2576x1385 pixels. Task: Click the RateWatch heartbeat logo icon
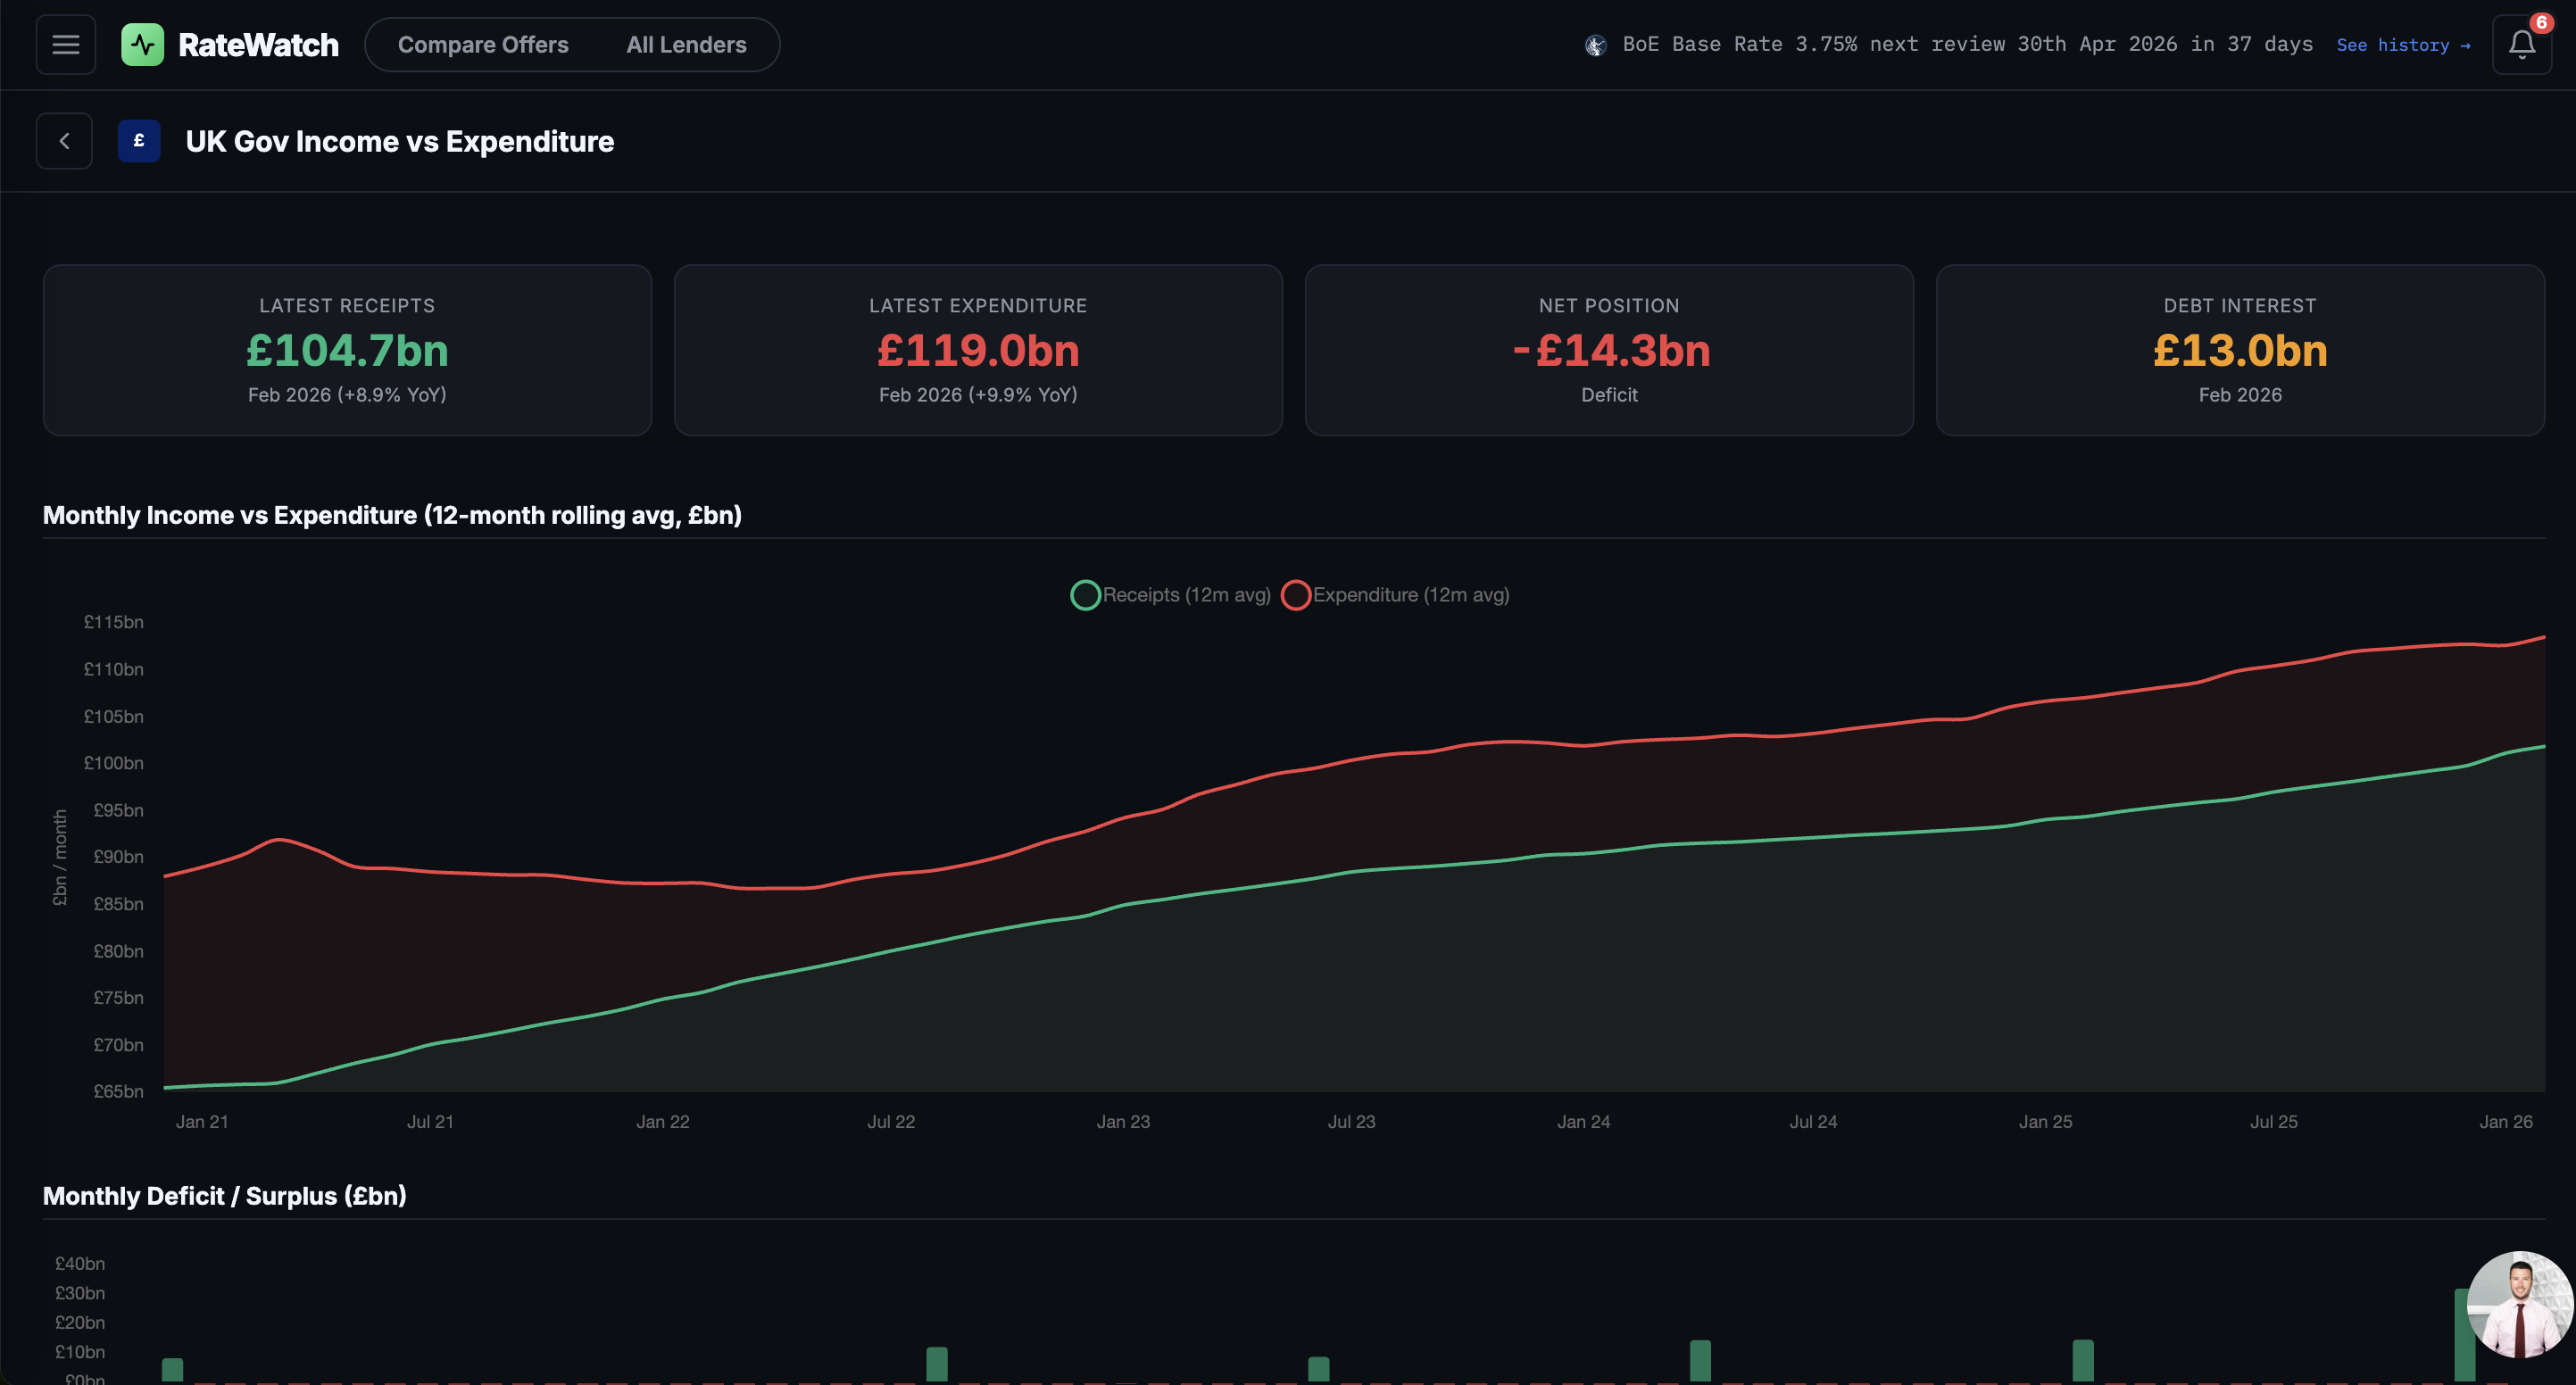point(143,44)
